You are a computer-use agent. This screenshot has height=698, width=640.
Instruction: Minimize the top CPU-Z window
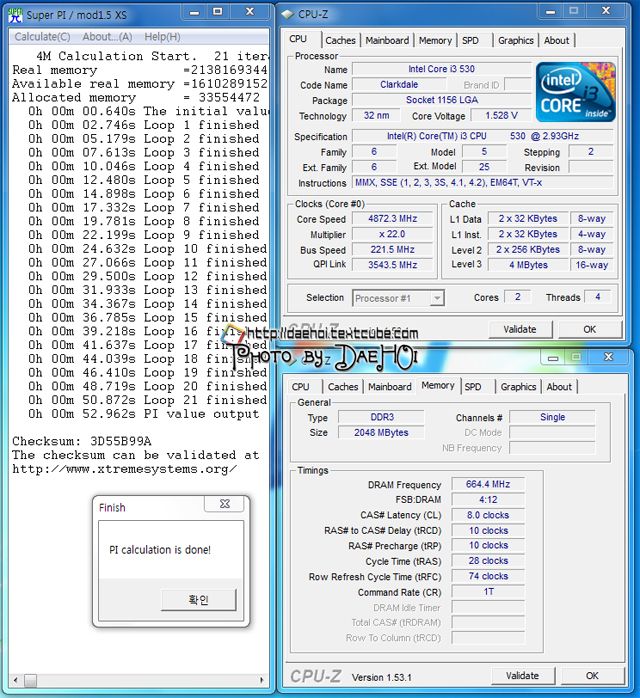tap(551, 12)
